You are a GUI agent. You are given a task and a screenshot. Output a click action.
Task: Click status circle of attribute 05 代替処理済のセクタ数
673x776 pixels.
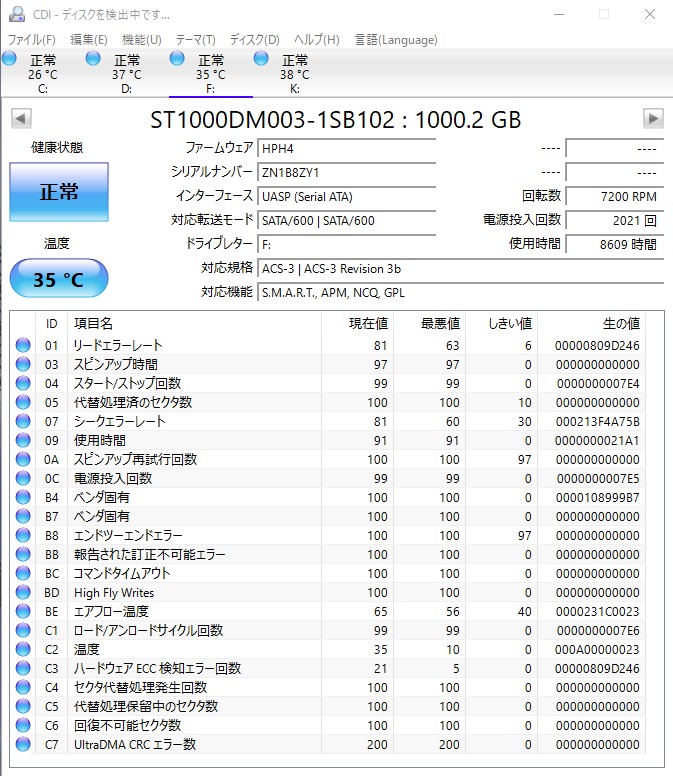[23, 402]
